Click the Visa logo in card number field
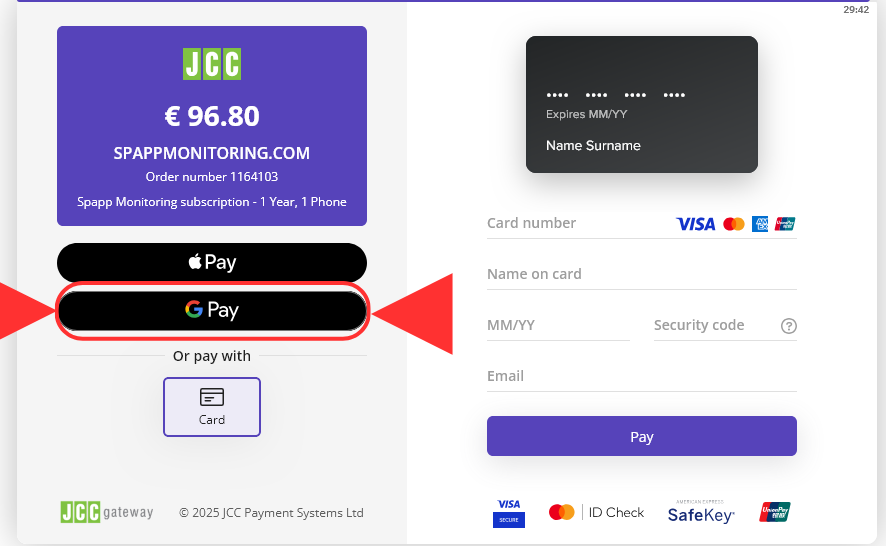The image size is (886, 546). (x=696, y=224)
